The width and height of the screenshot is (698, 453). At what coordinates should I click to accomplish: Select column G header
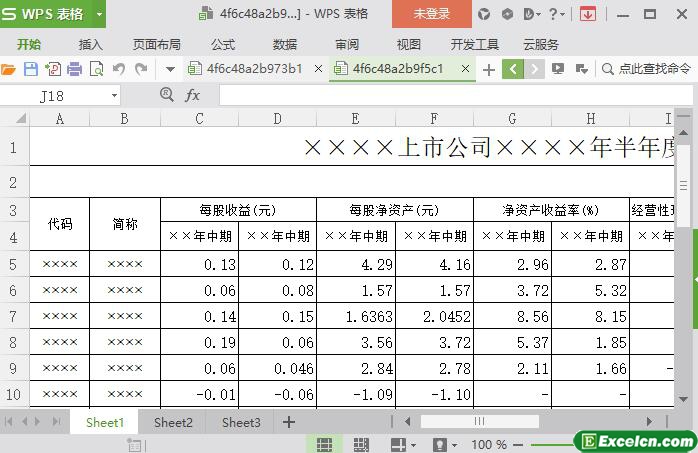pos(512,118)
